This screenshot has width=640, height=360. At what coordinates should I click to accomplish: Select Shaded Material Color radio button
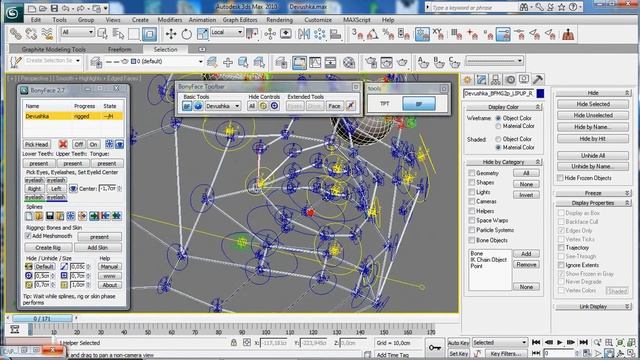point(498,147)
